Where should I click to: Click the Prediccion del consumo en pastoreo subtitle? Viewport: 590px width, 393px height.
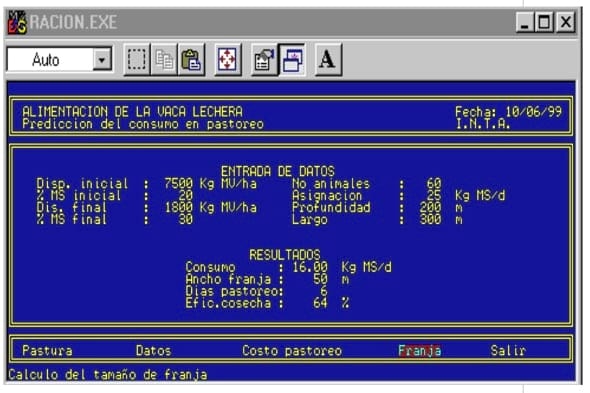pyautogui.click(x=143, y=124)
